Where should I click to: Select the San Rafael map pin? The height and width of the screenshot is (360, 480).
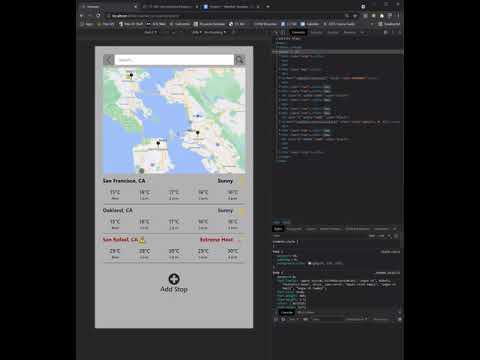click(131, 76)
